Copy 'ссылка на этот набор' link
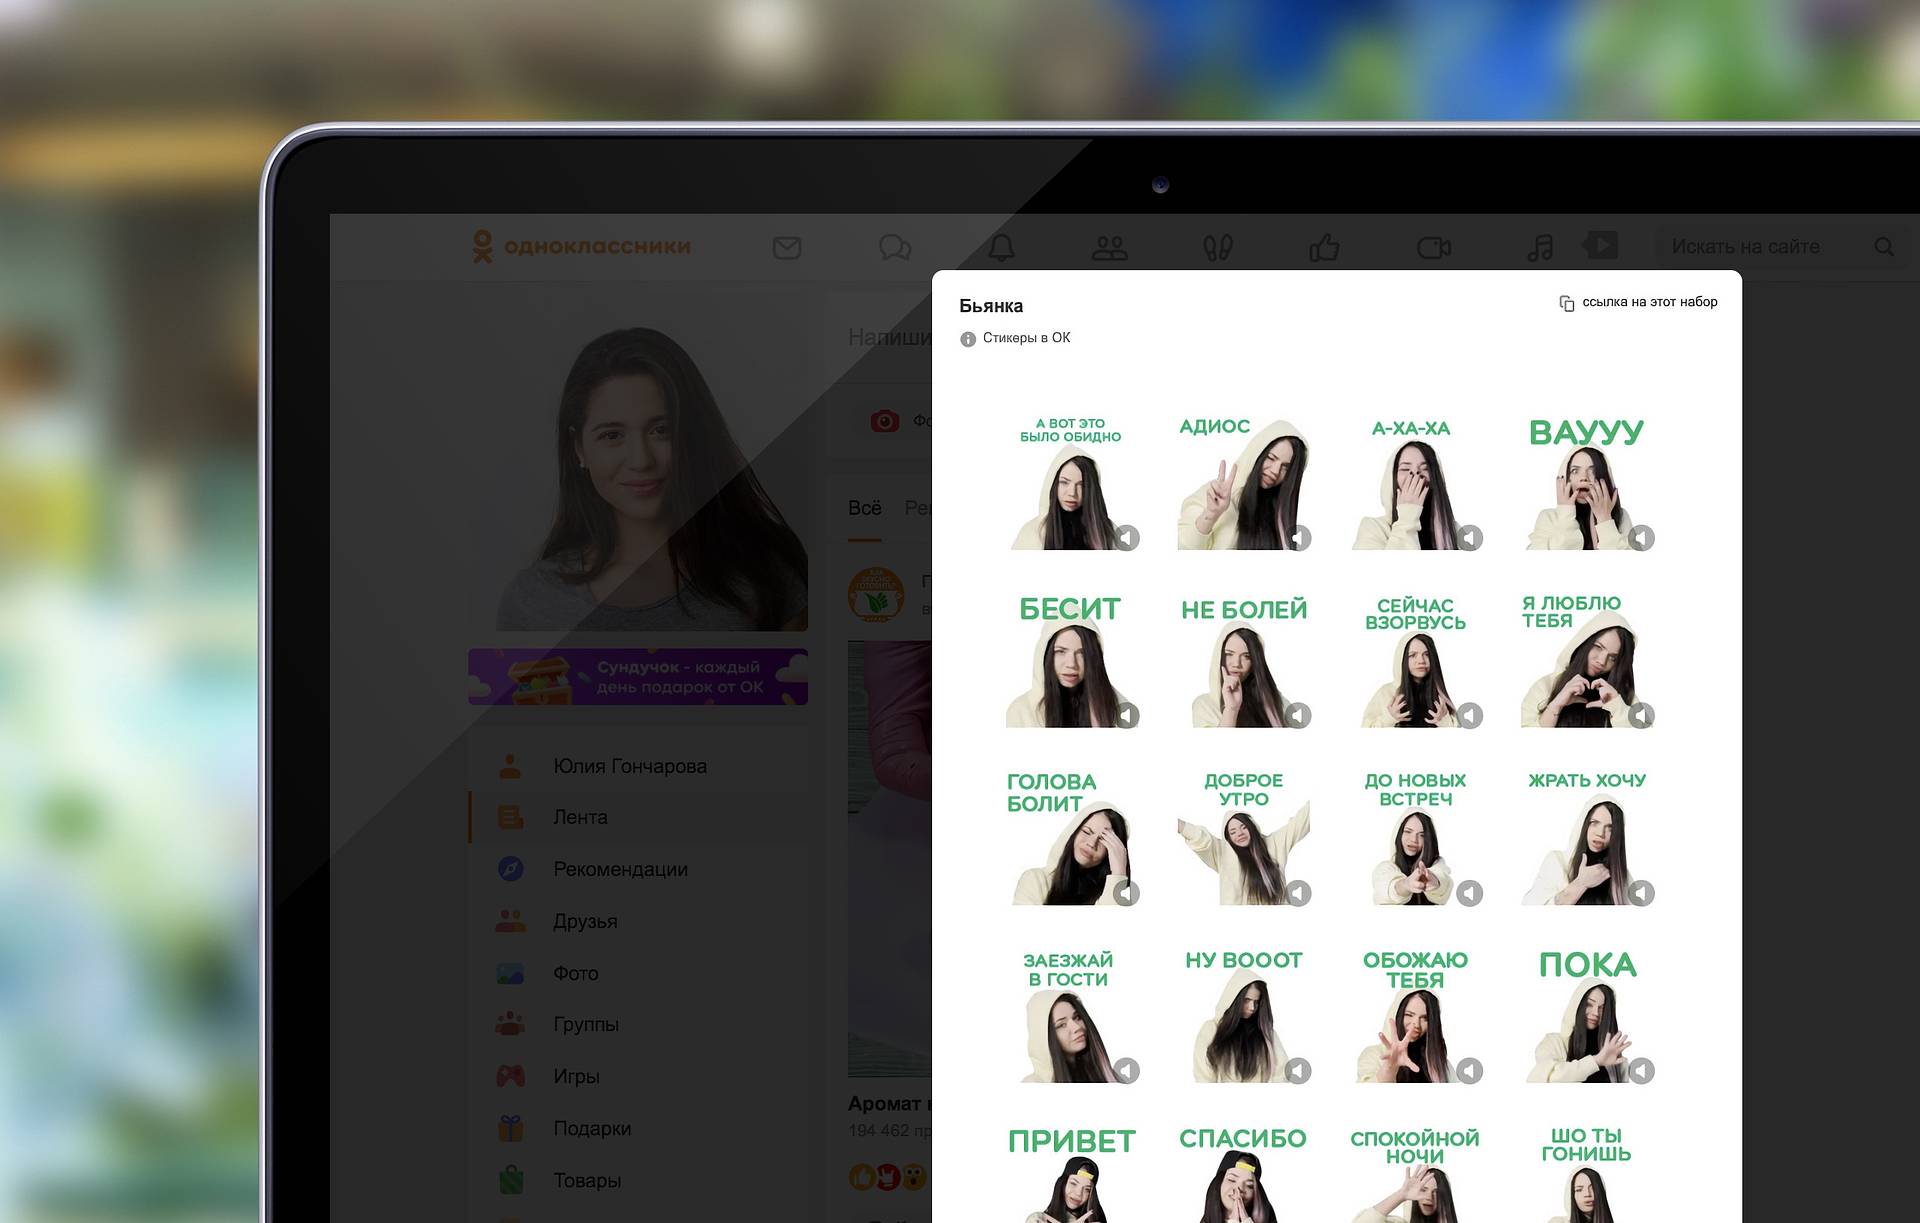Viewport: 1920px width, 1223px height. pyautogui.click(x=1638, y=302)
